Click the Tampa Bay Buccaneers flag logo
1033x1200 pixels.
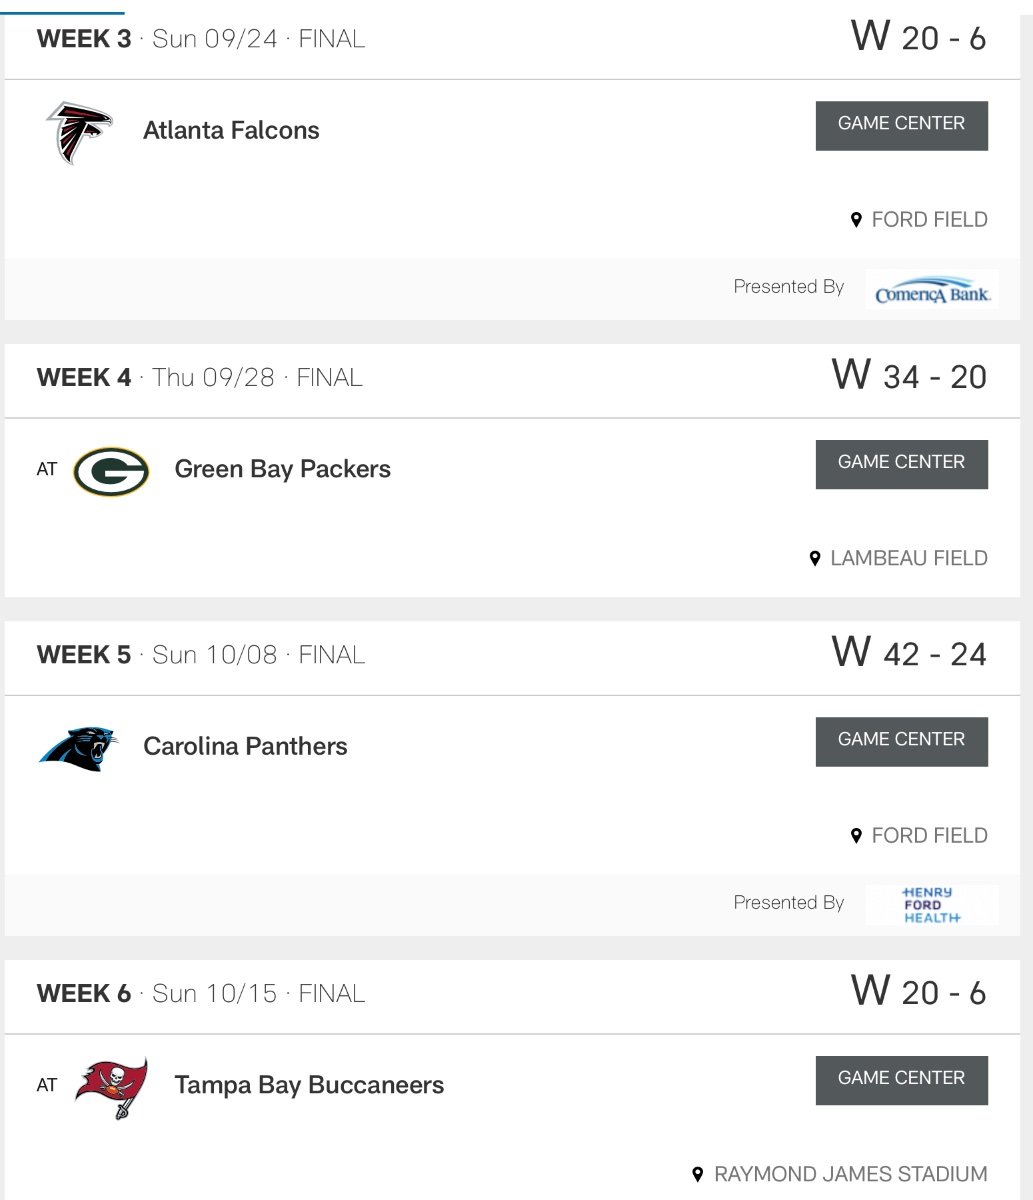point(111,1087)
